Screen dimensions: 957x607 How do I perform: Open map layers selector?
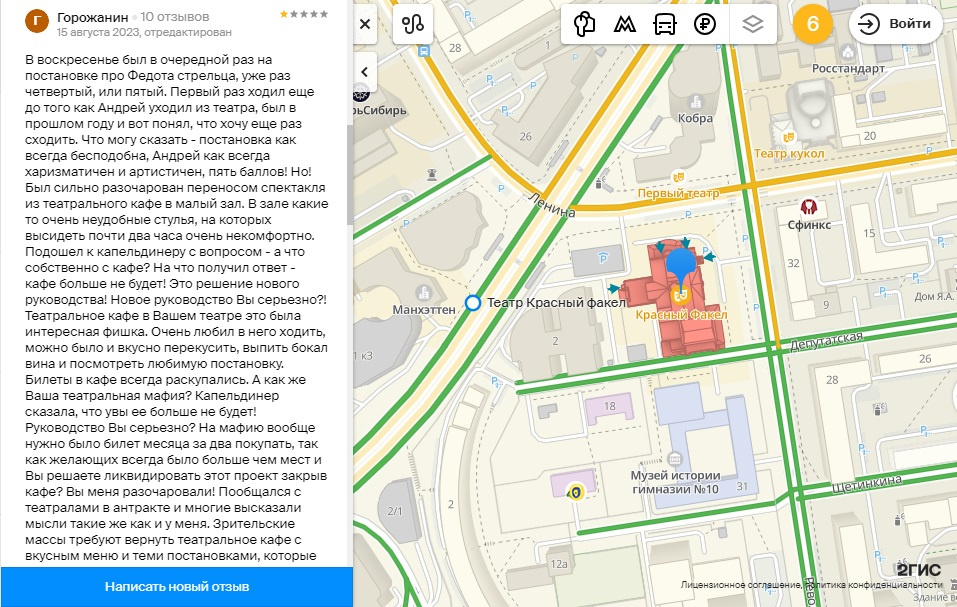click(x=753, y=24)
